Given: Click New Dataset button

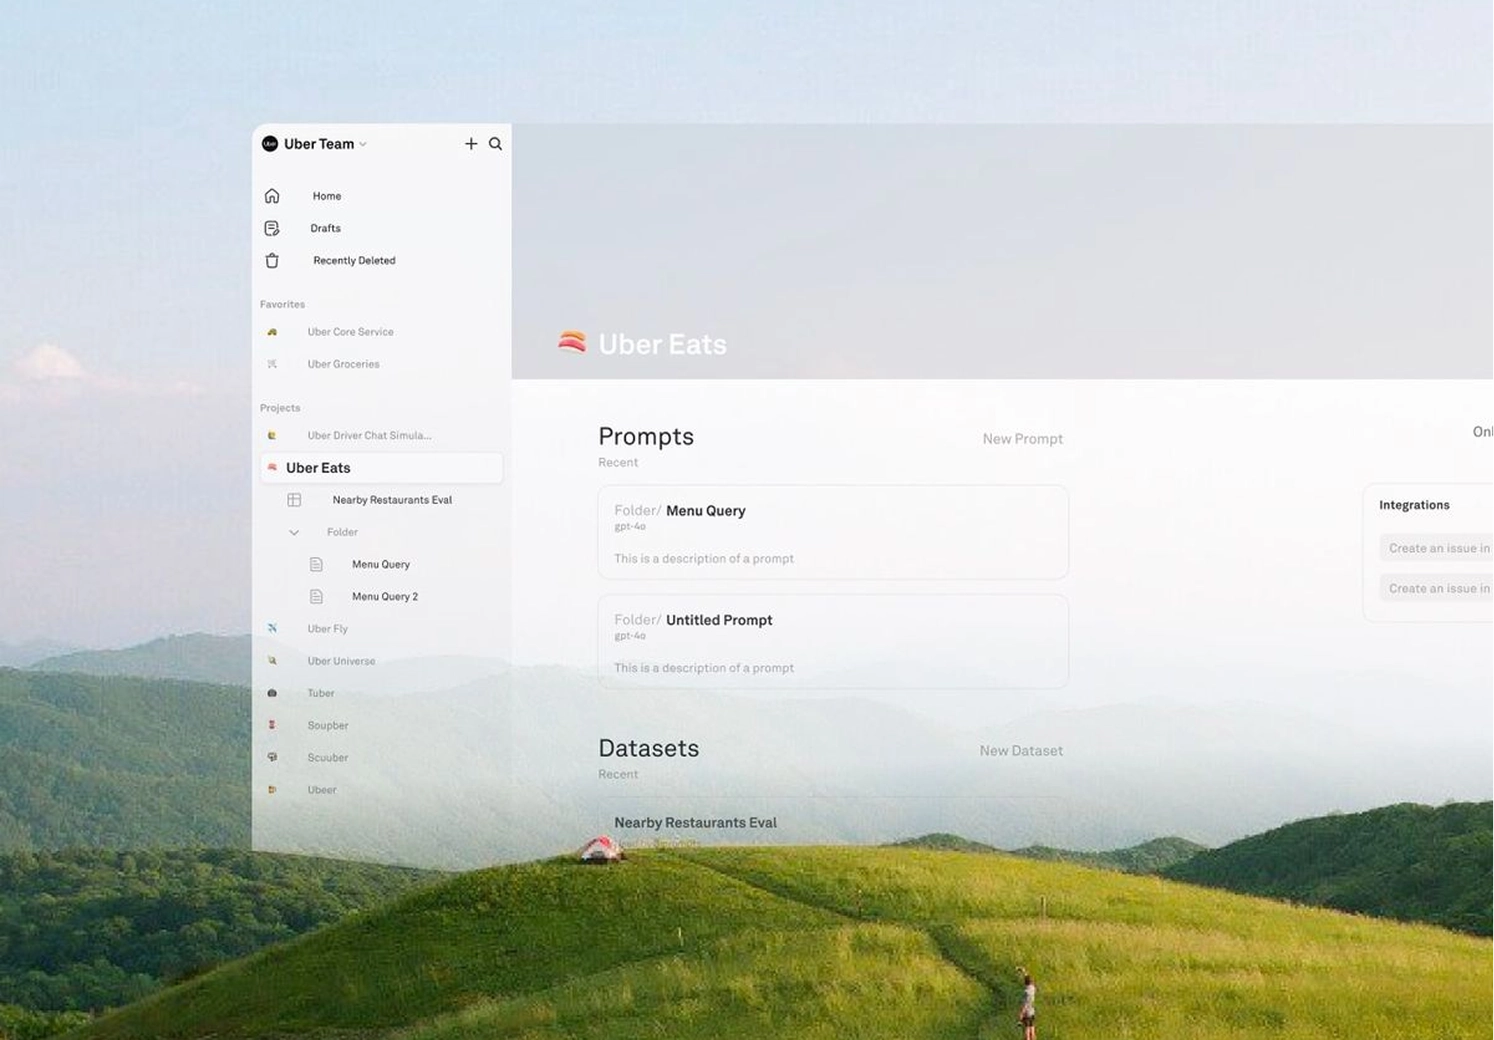Looking at the screenshot, I should coord(1021,751).
